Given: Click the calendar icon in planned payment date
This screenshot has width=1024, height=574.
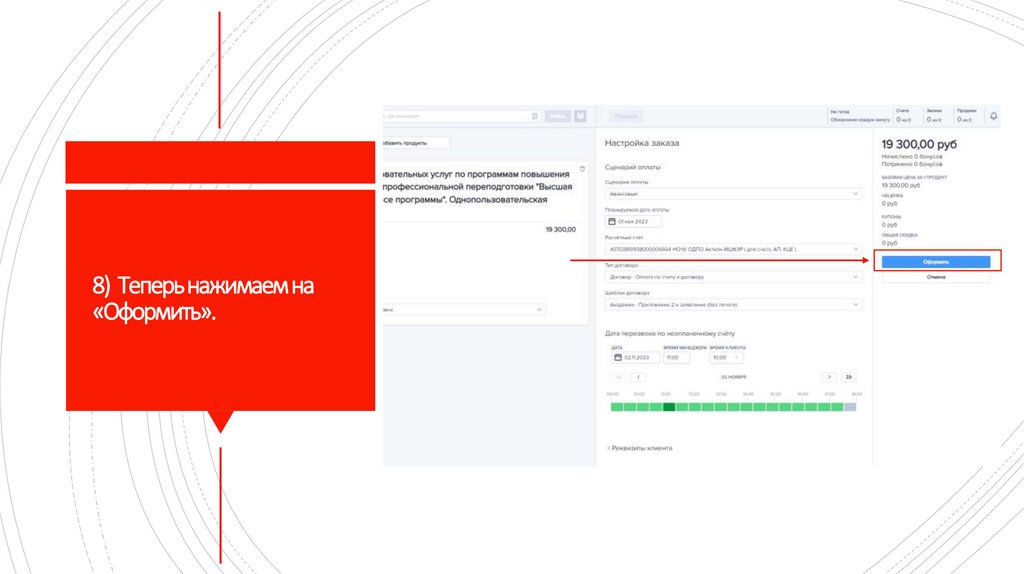Looking at the screenshot, I should pyautogui.click(x=612, y=221).
